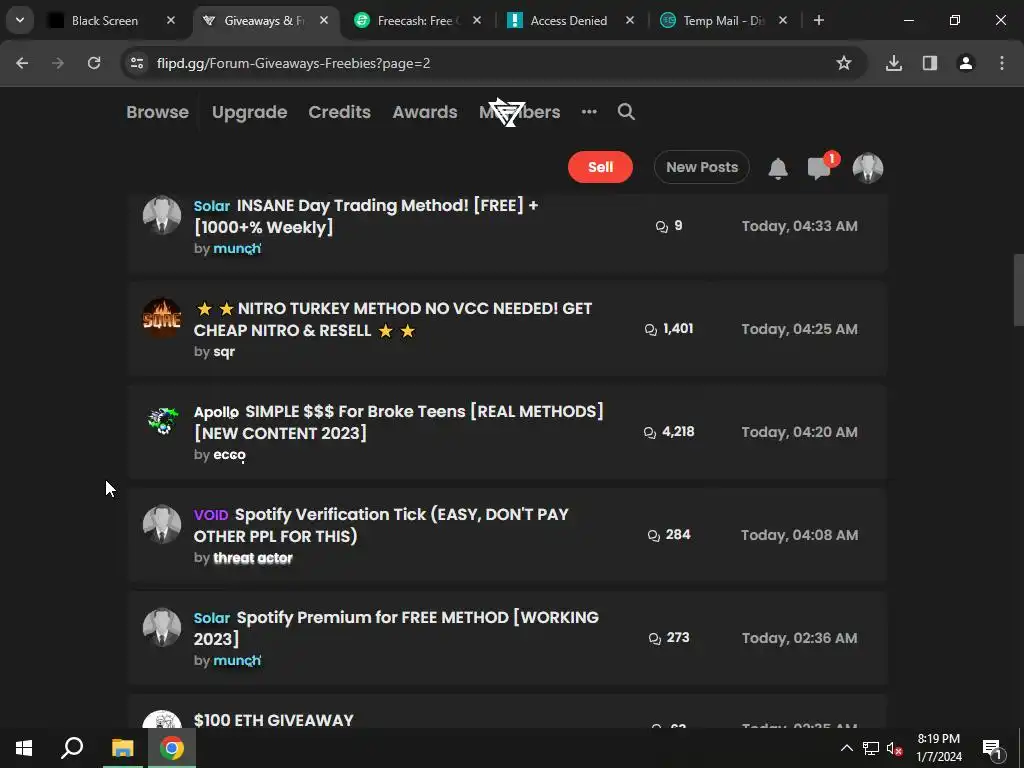Open muted volume icon in tray
This screenshot has height=768, width=1024.
(x=894, y=748)
